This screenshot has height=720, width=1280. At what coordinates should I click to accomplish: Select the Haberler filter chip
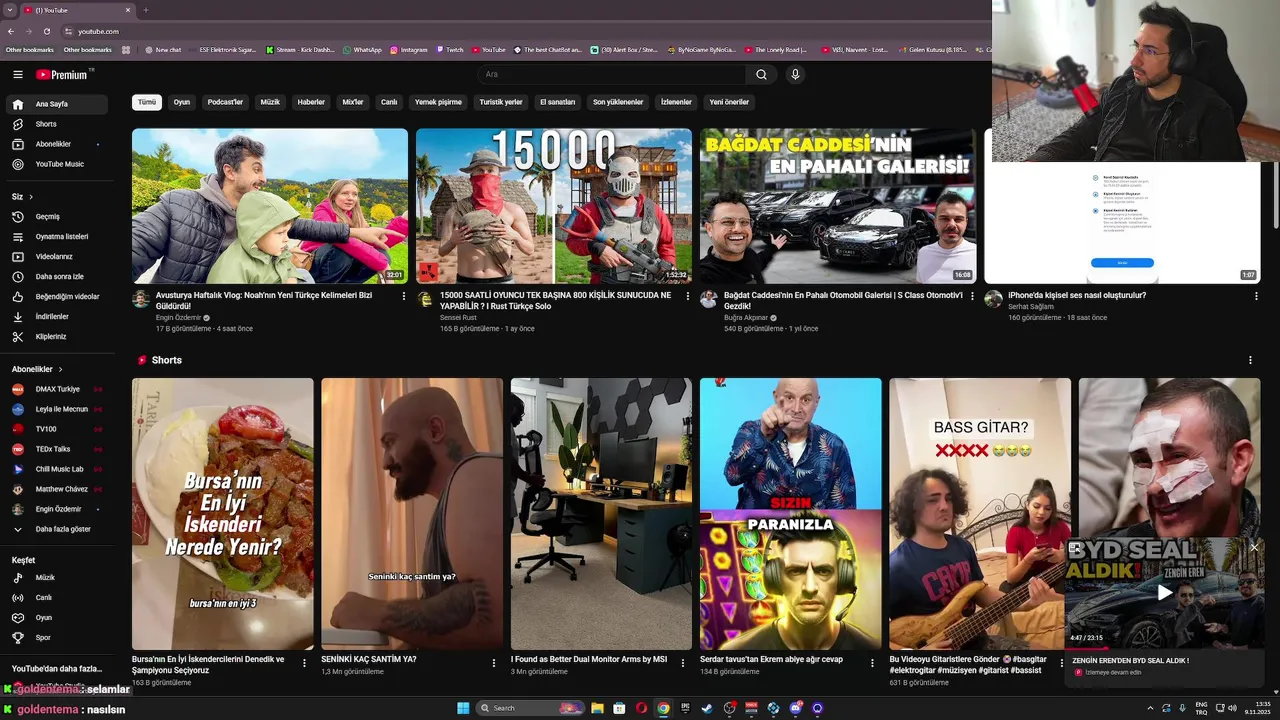point(311,102)
